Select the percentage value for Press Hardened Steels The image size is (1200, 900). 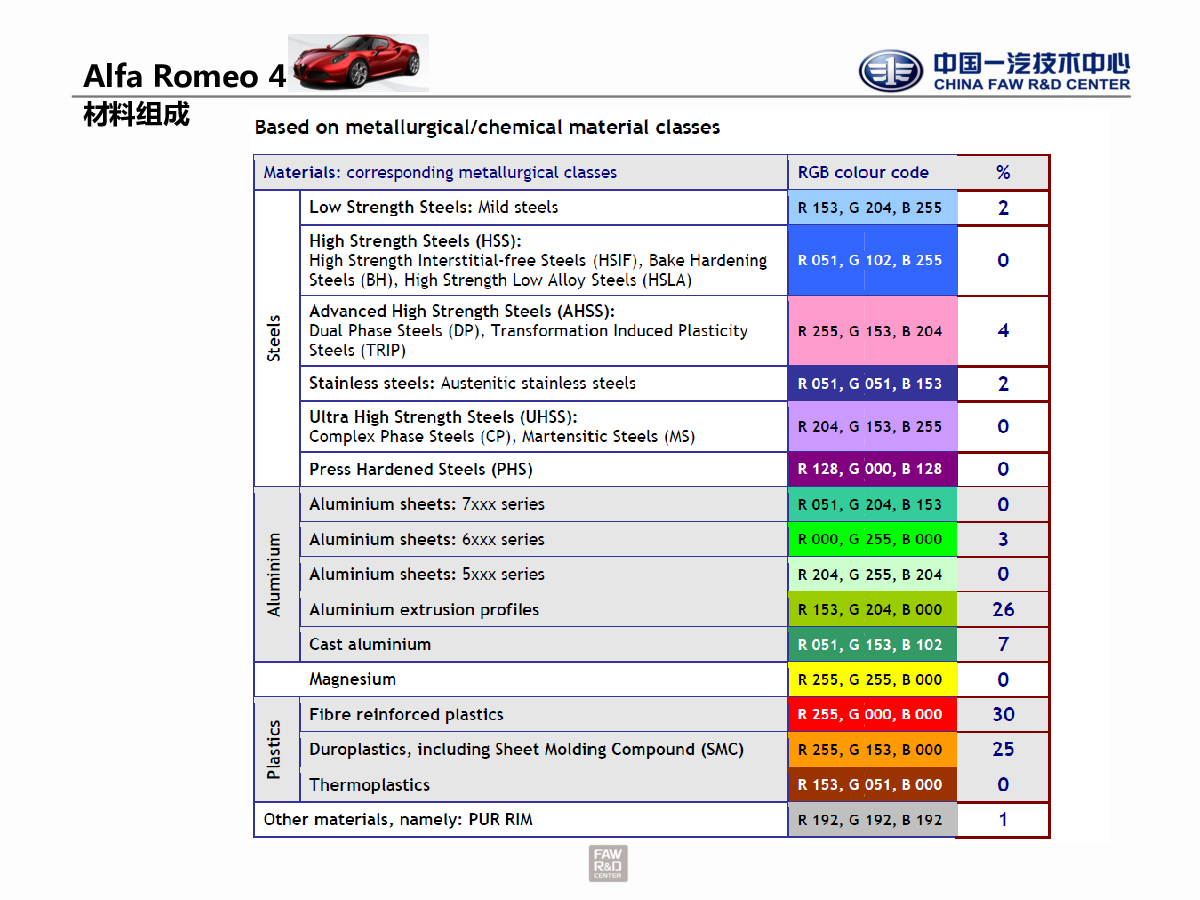coord(1003,469)
